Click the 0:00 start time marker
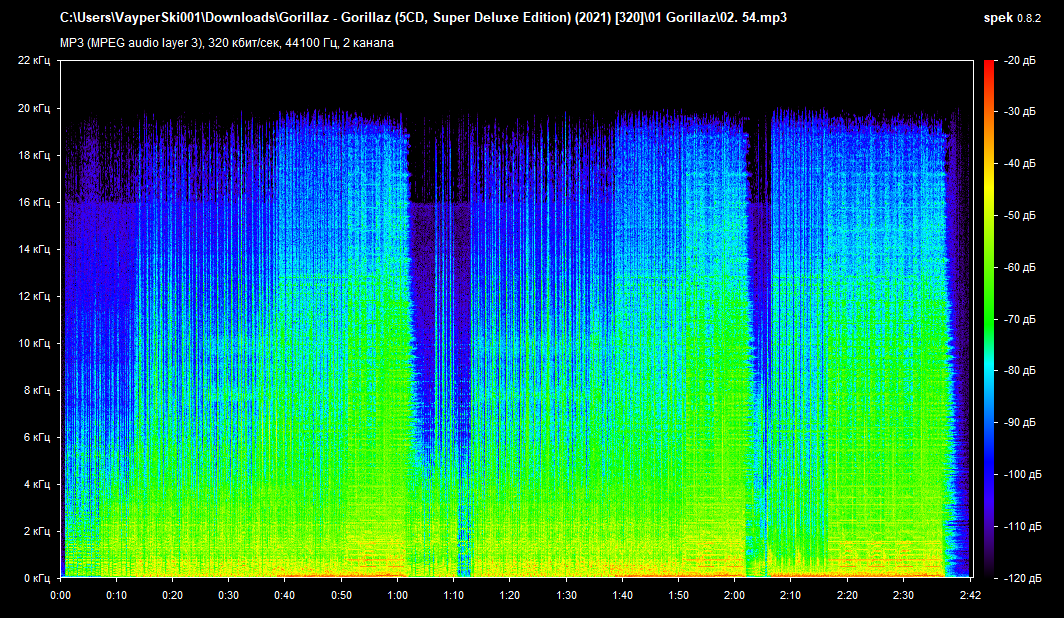The width and height of the screenshot is (1064, 618). pyautogui.click(x=60, y=594)
